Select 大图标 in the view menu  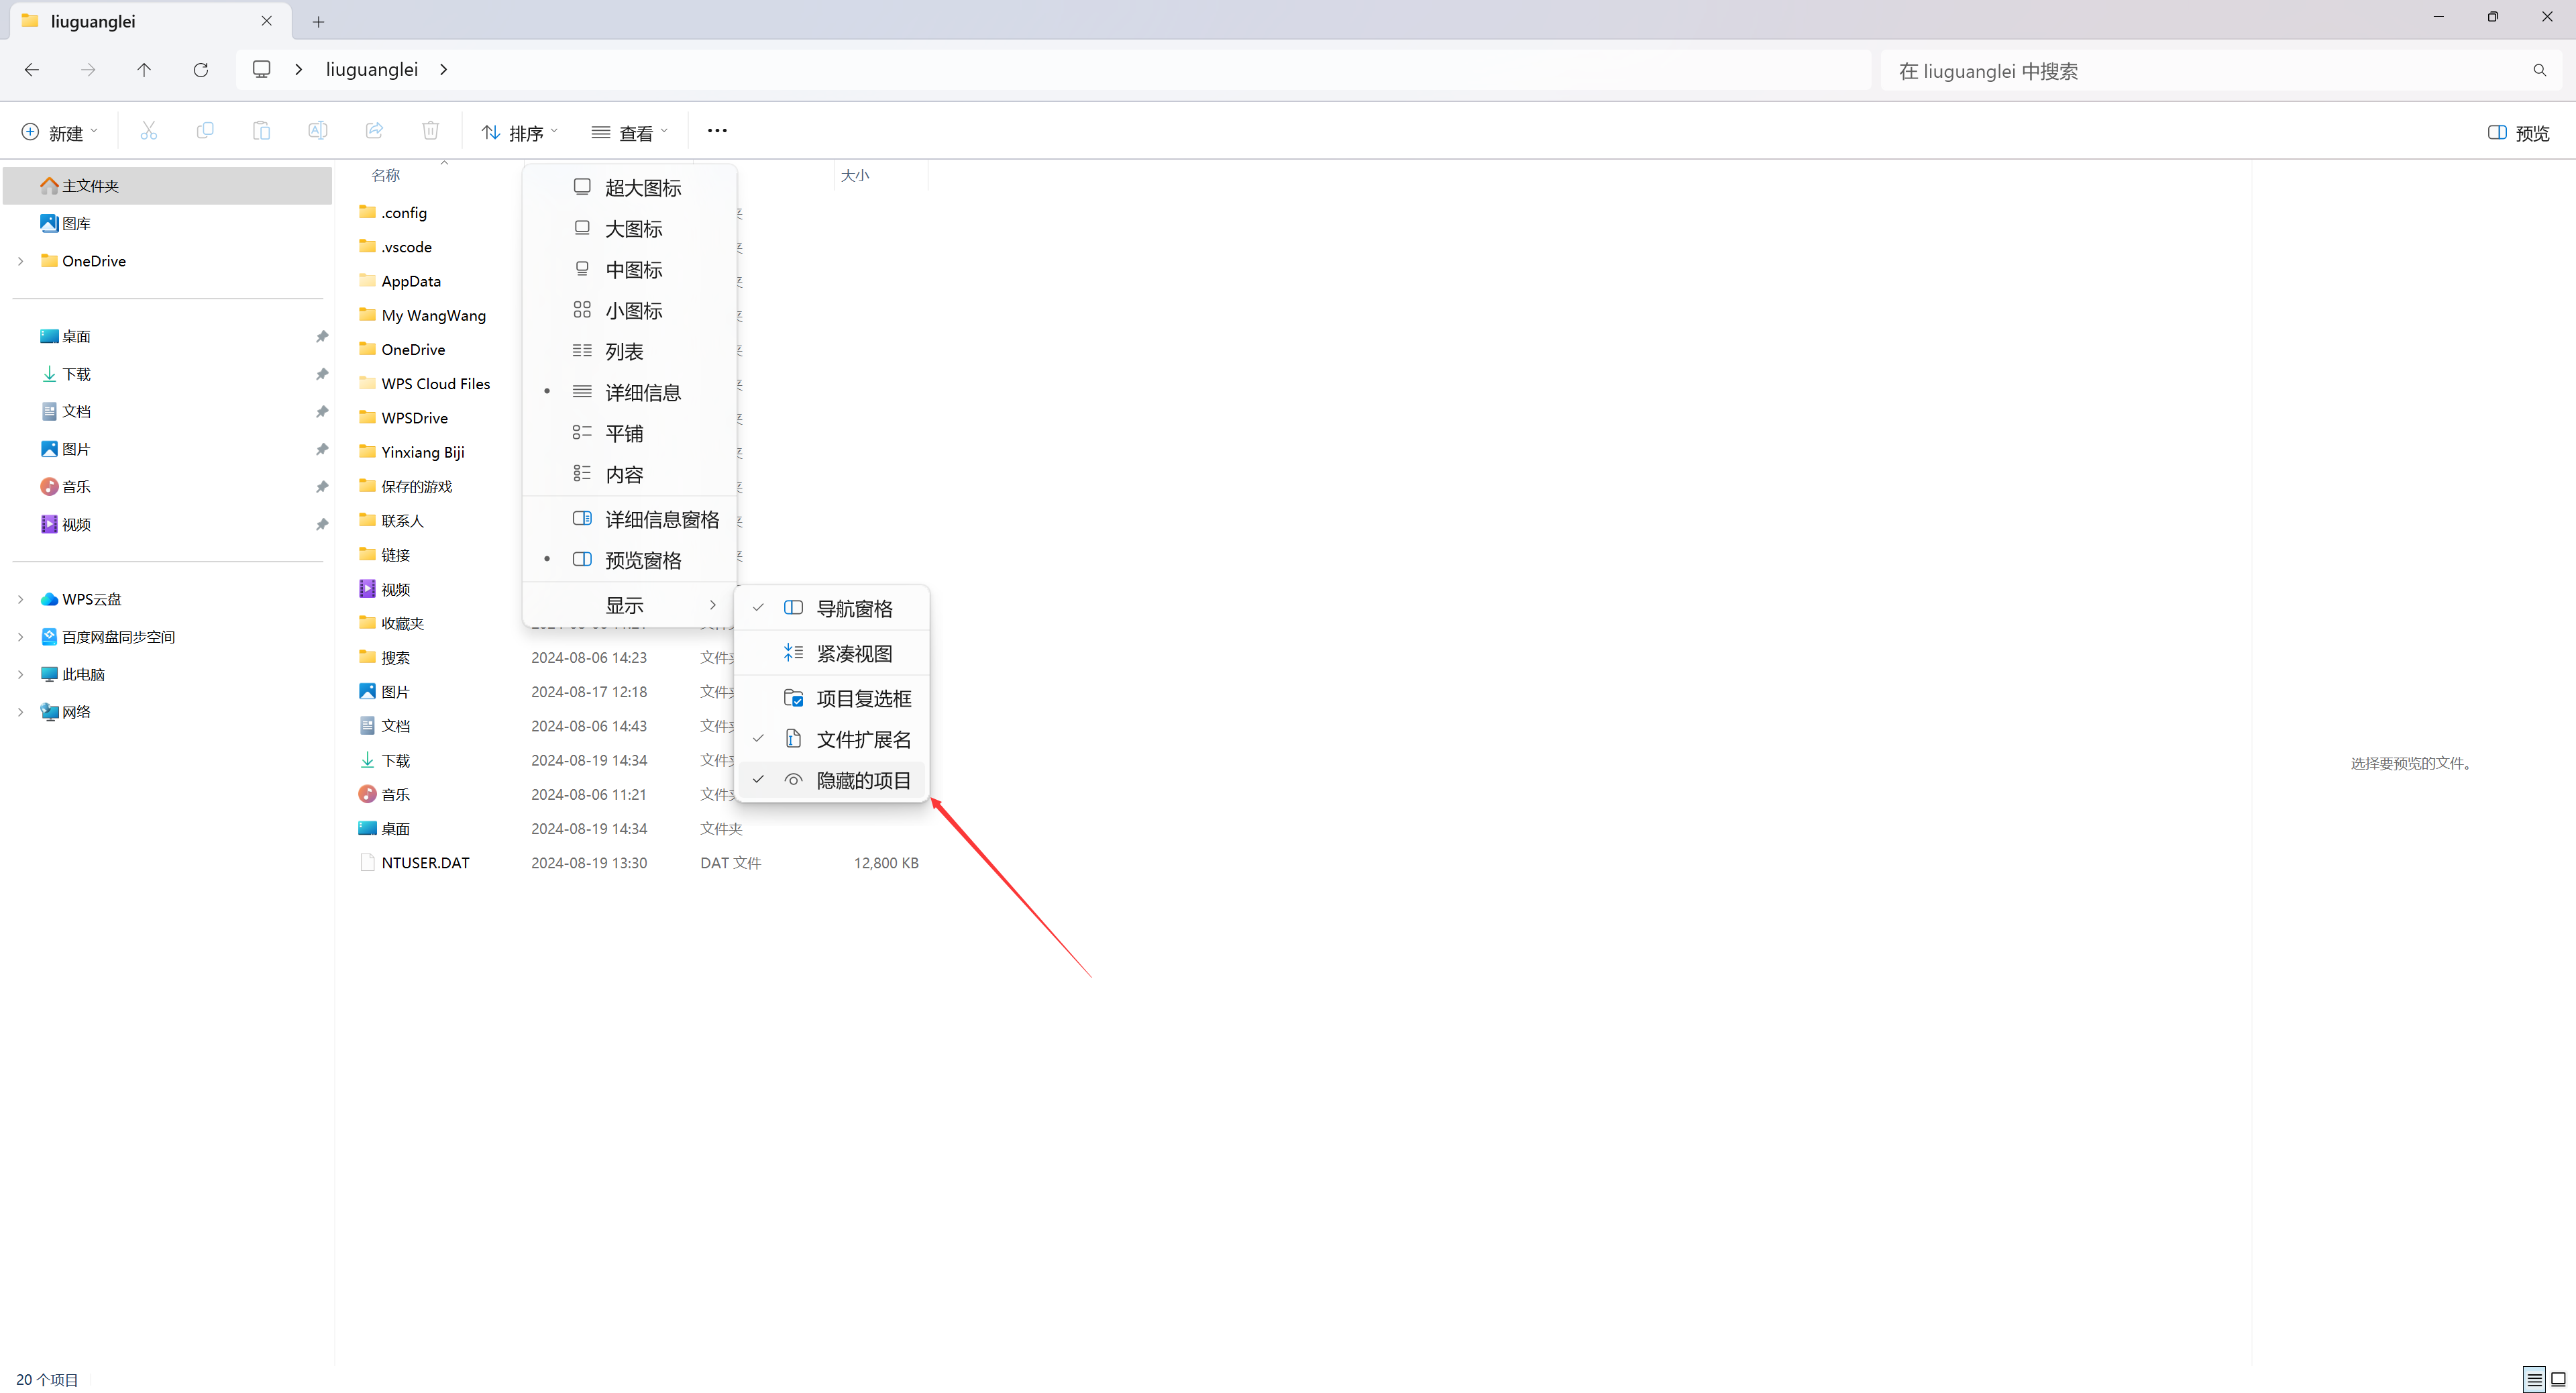(633, 229)
